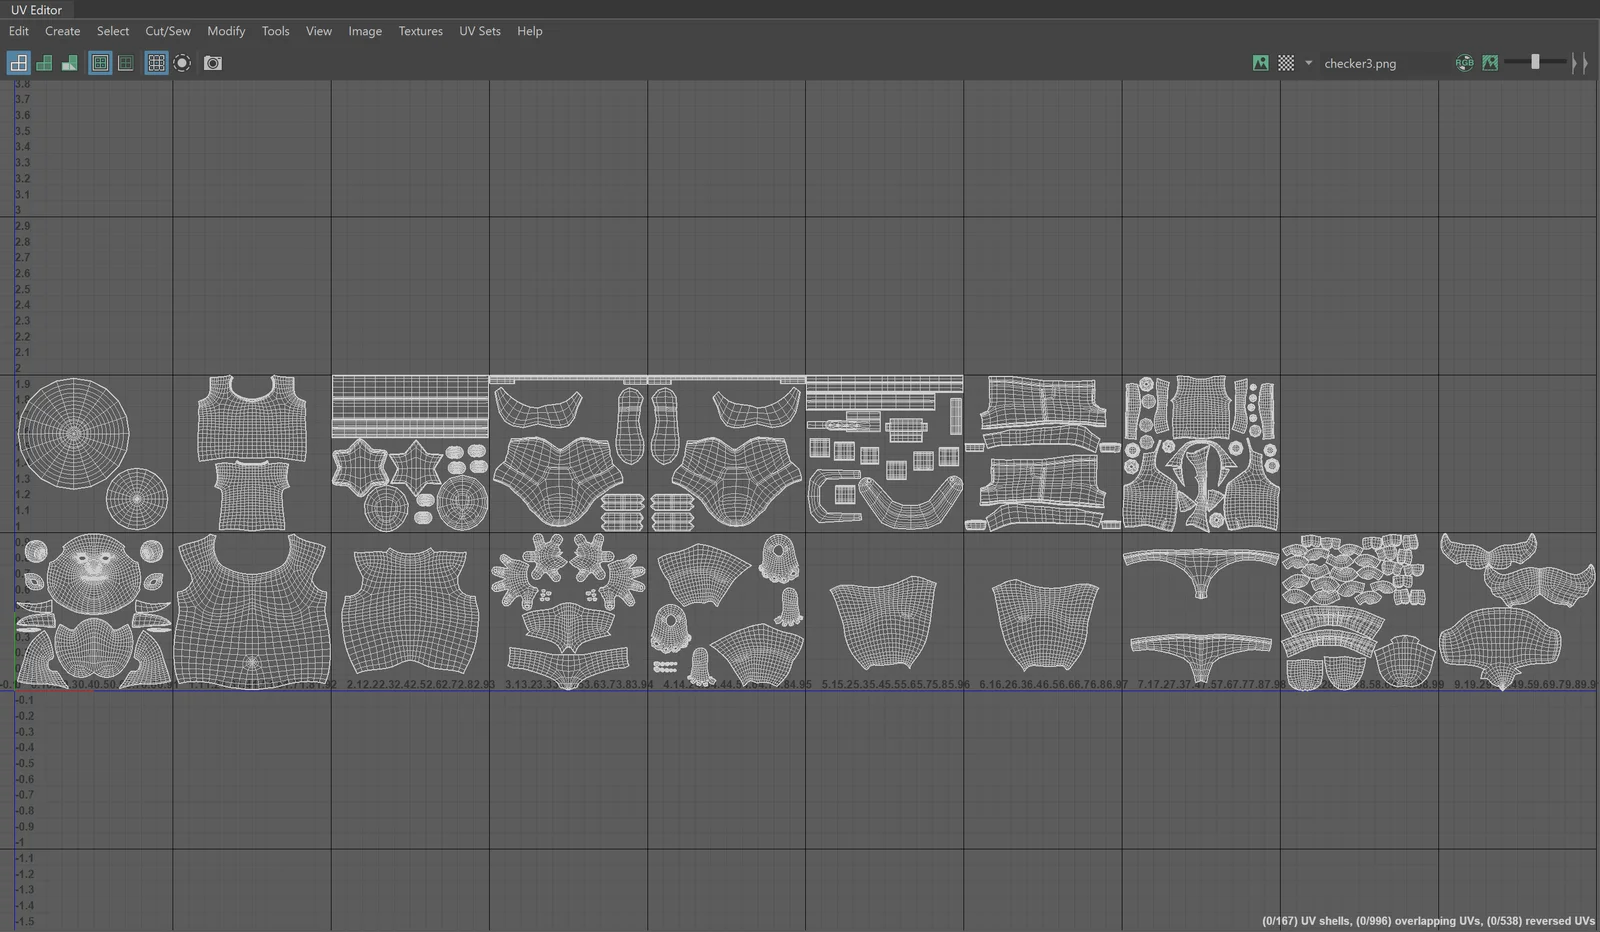Toggle the texture borders display icon
Viewport: 1600px width, 932px height.
(100, 63)
